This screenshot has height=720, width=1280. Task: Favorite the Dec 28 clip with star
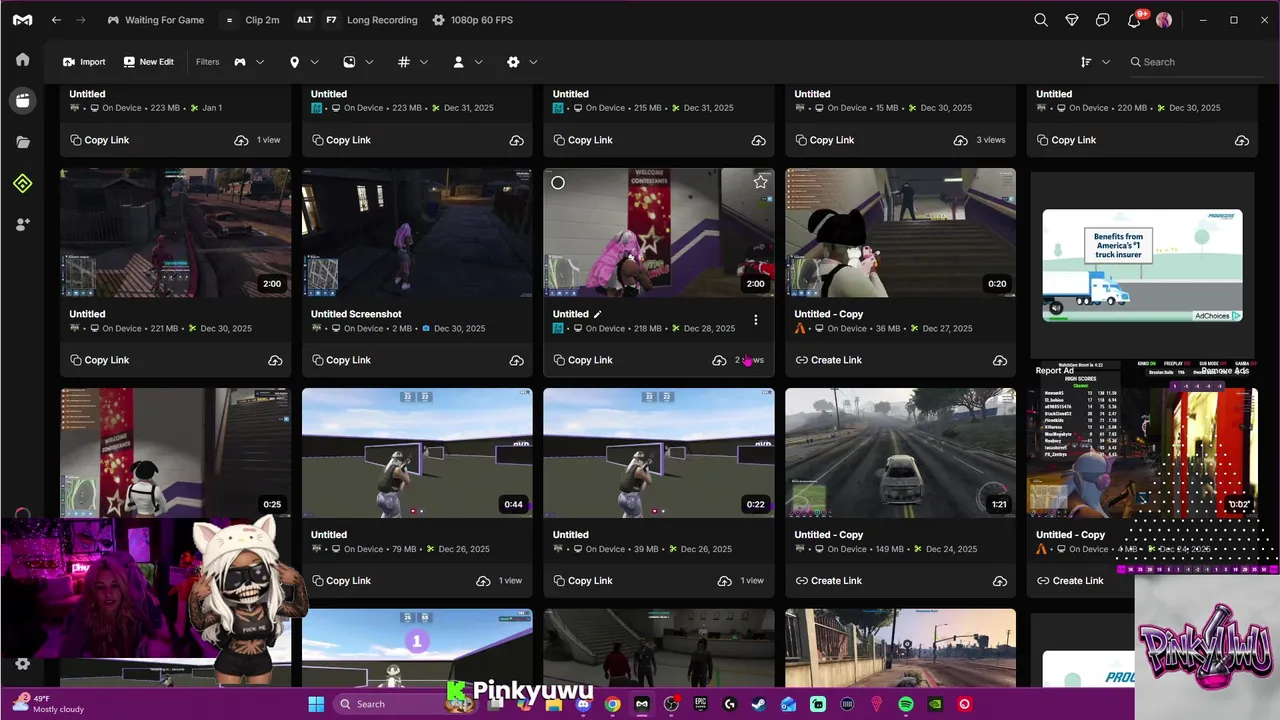pyautogui.click(x=760, y=182)
